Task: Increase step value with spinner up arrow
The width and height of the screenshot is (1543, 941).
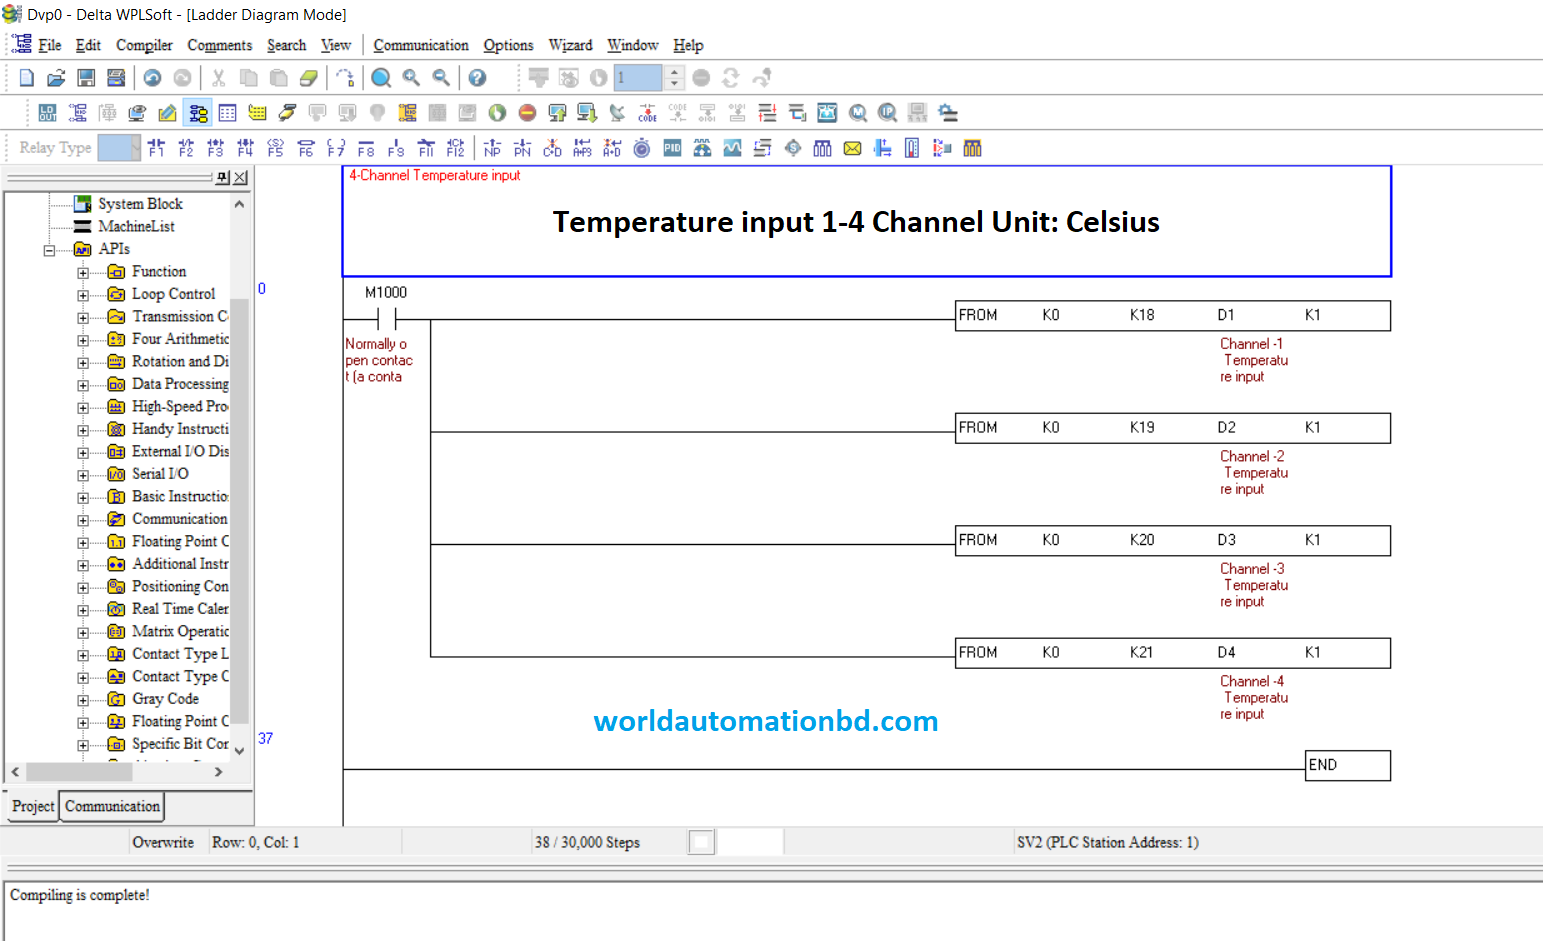Action: (x=675, y=72)
